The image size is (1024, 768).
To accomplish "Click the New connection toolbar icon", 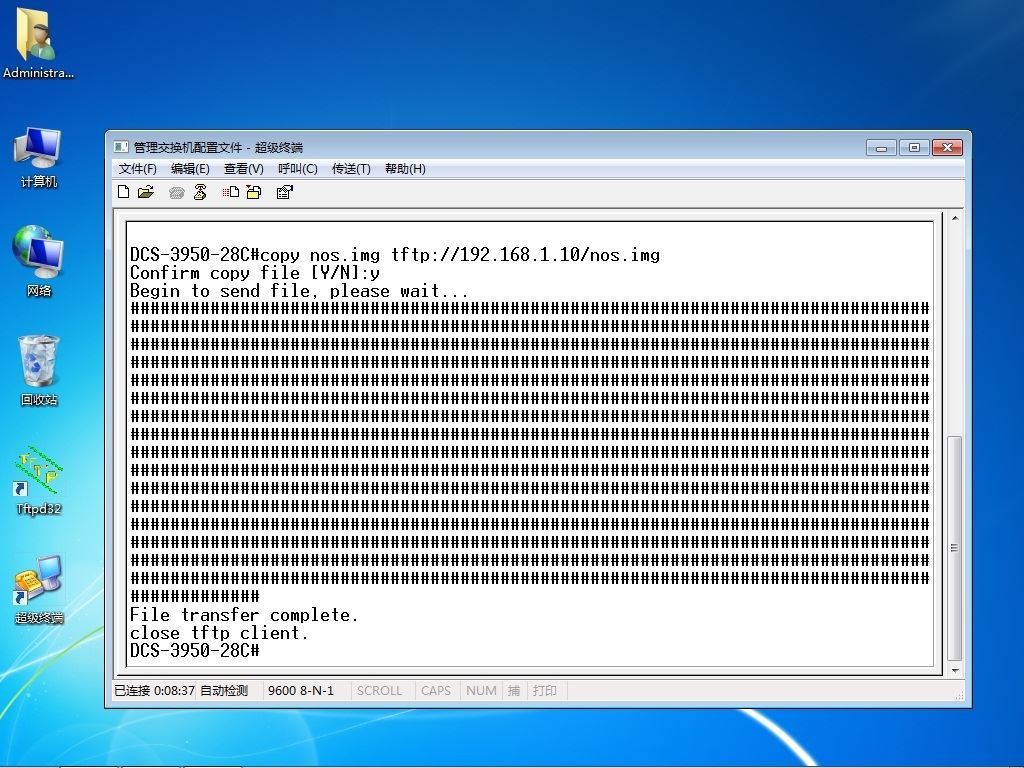I will pyautogui.click(x=123, y=192).
